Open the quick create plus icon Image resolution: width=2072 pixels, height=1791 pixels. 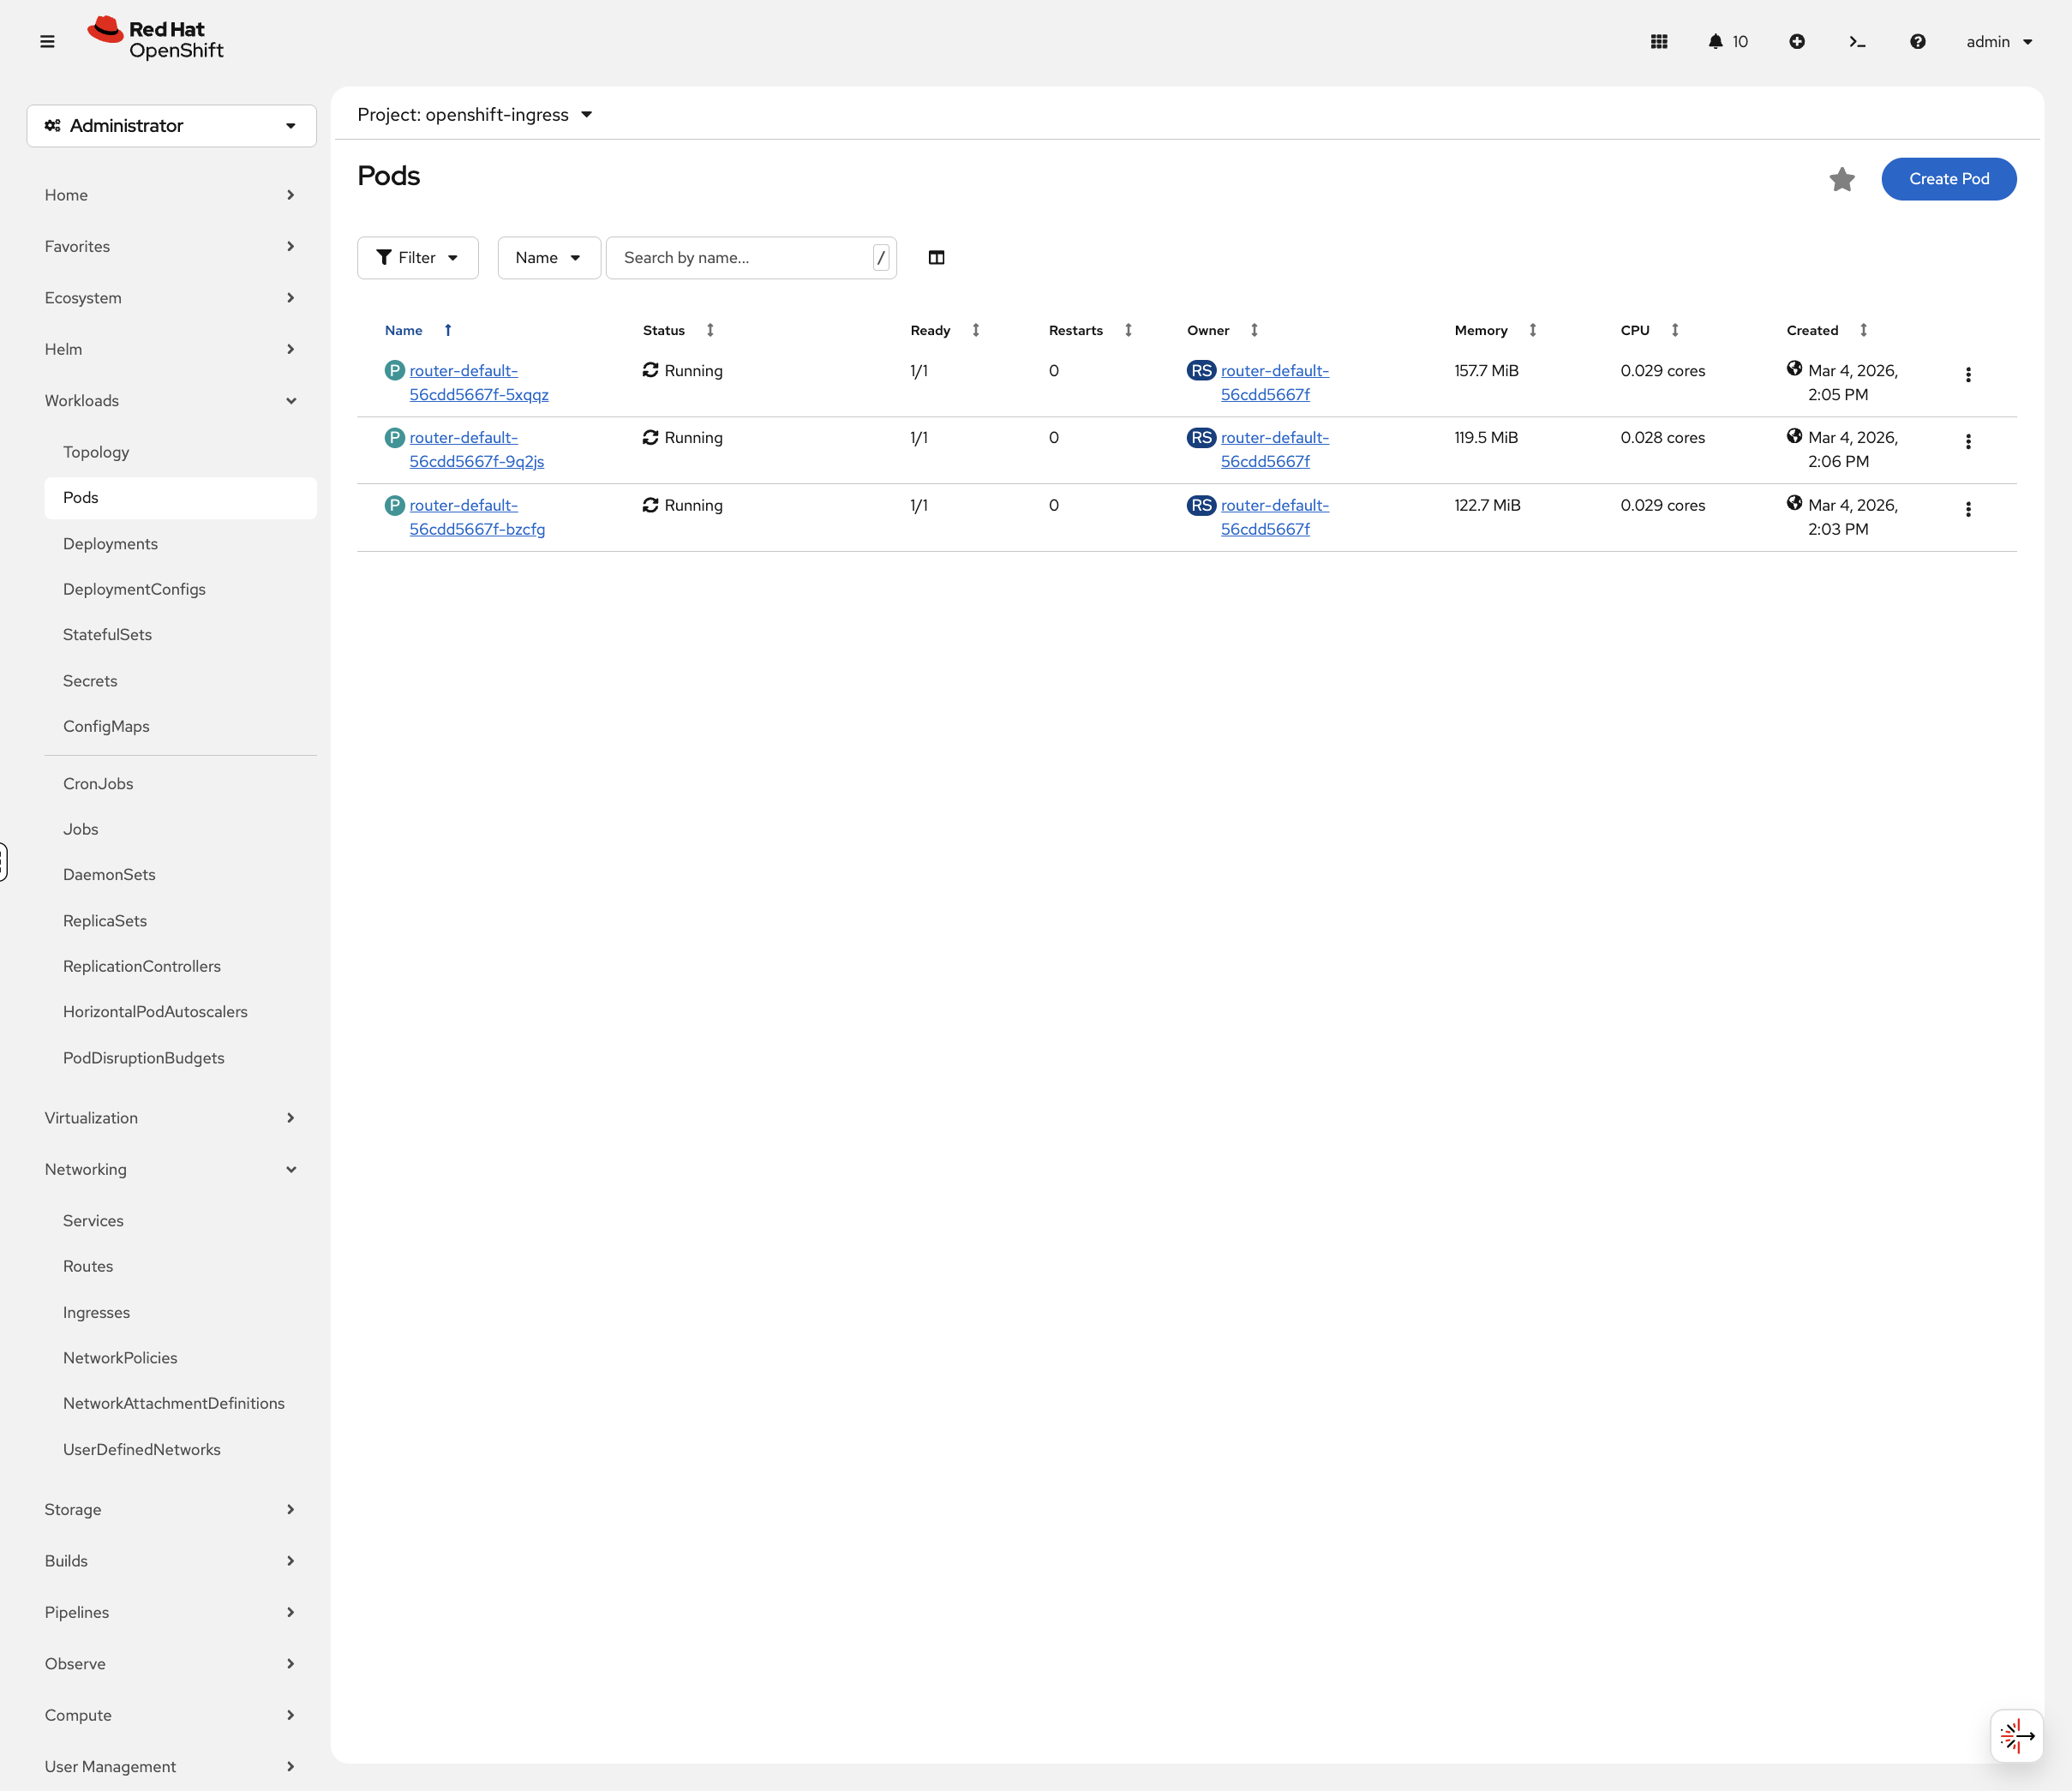[1797, 41]
